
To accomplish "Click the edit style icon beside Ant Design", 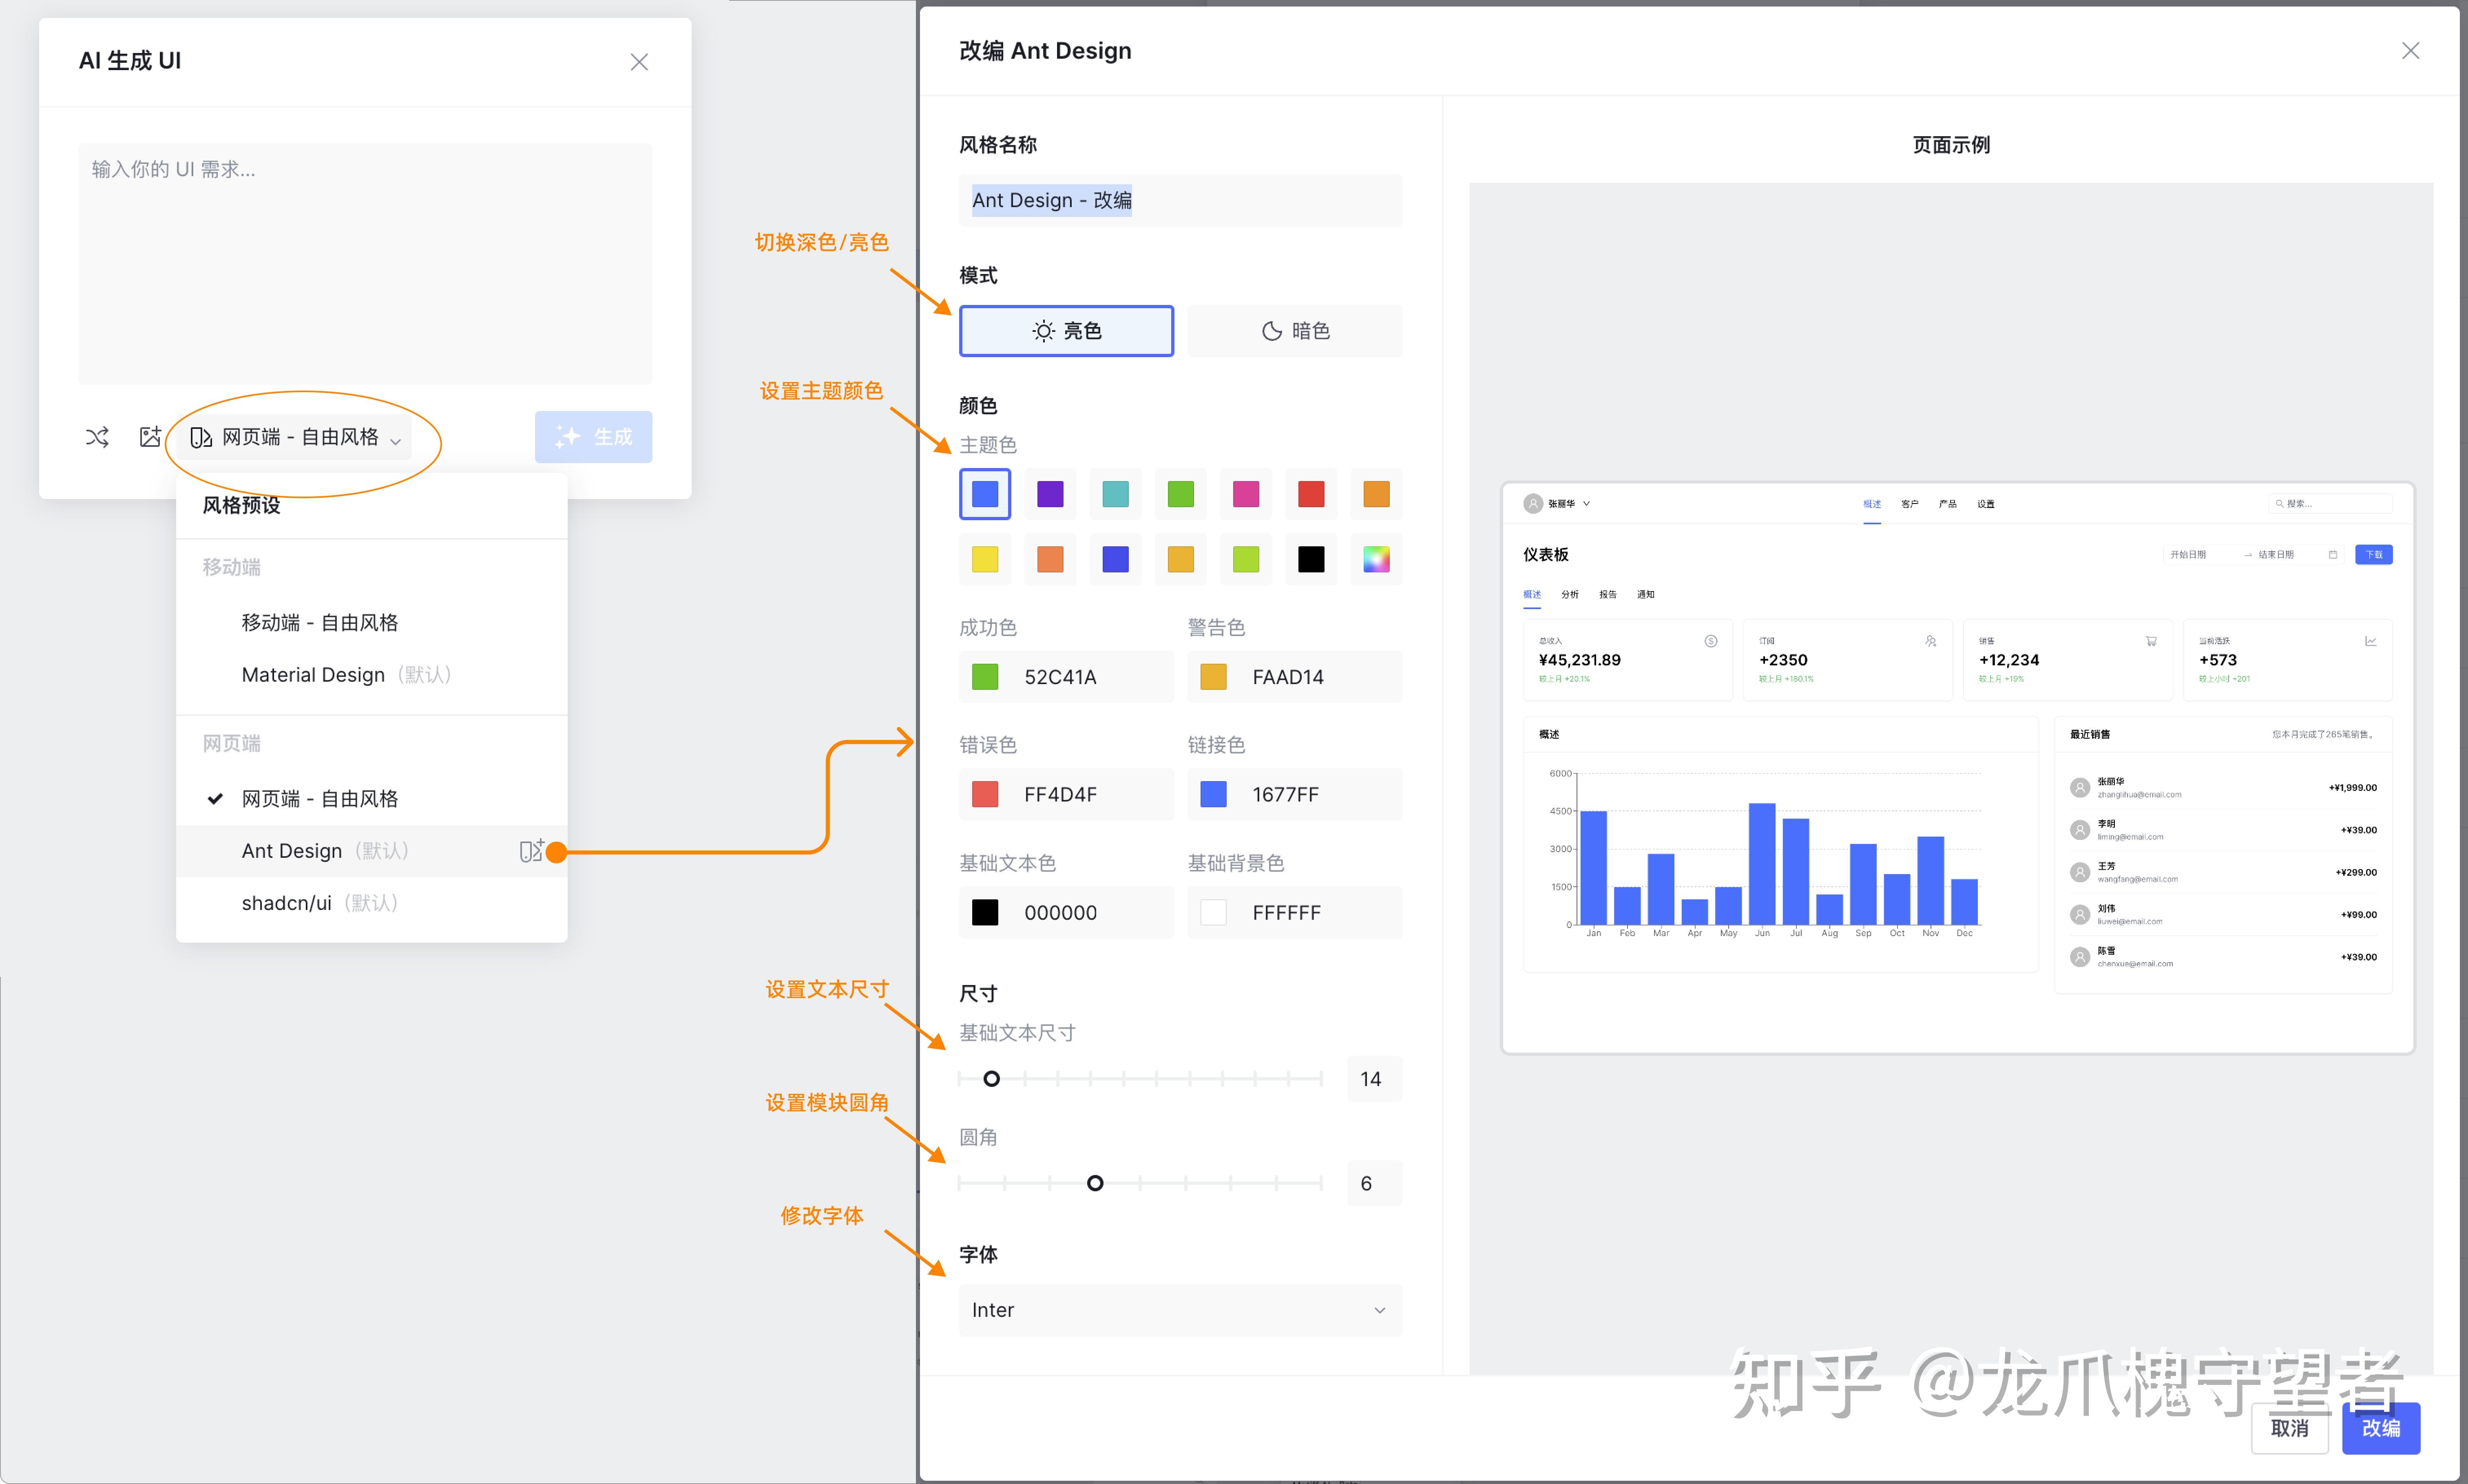I will [x=531, y=851].
